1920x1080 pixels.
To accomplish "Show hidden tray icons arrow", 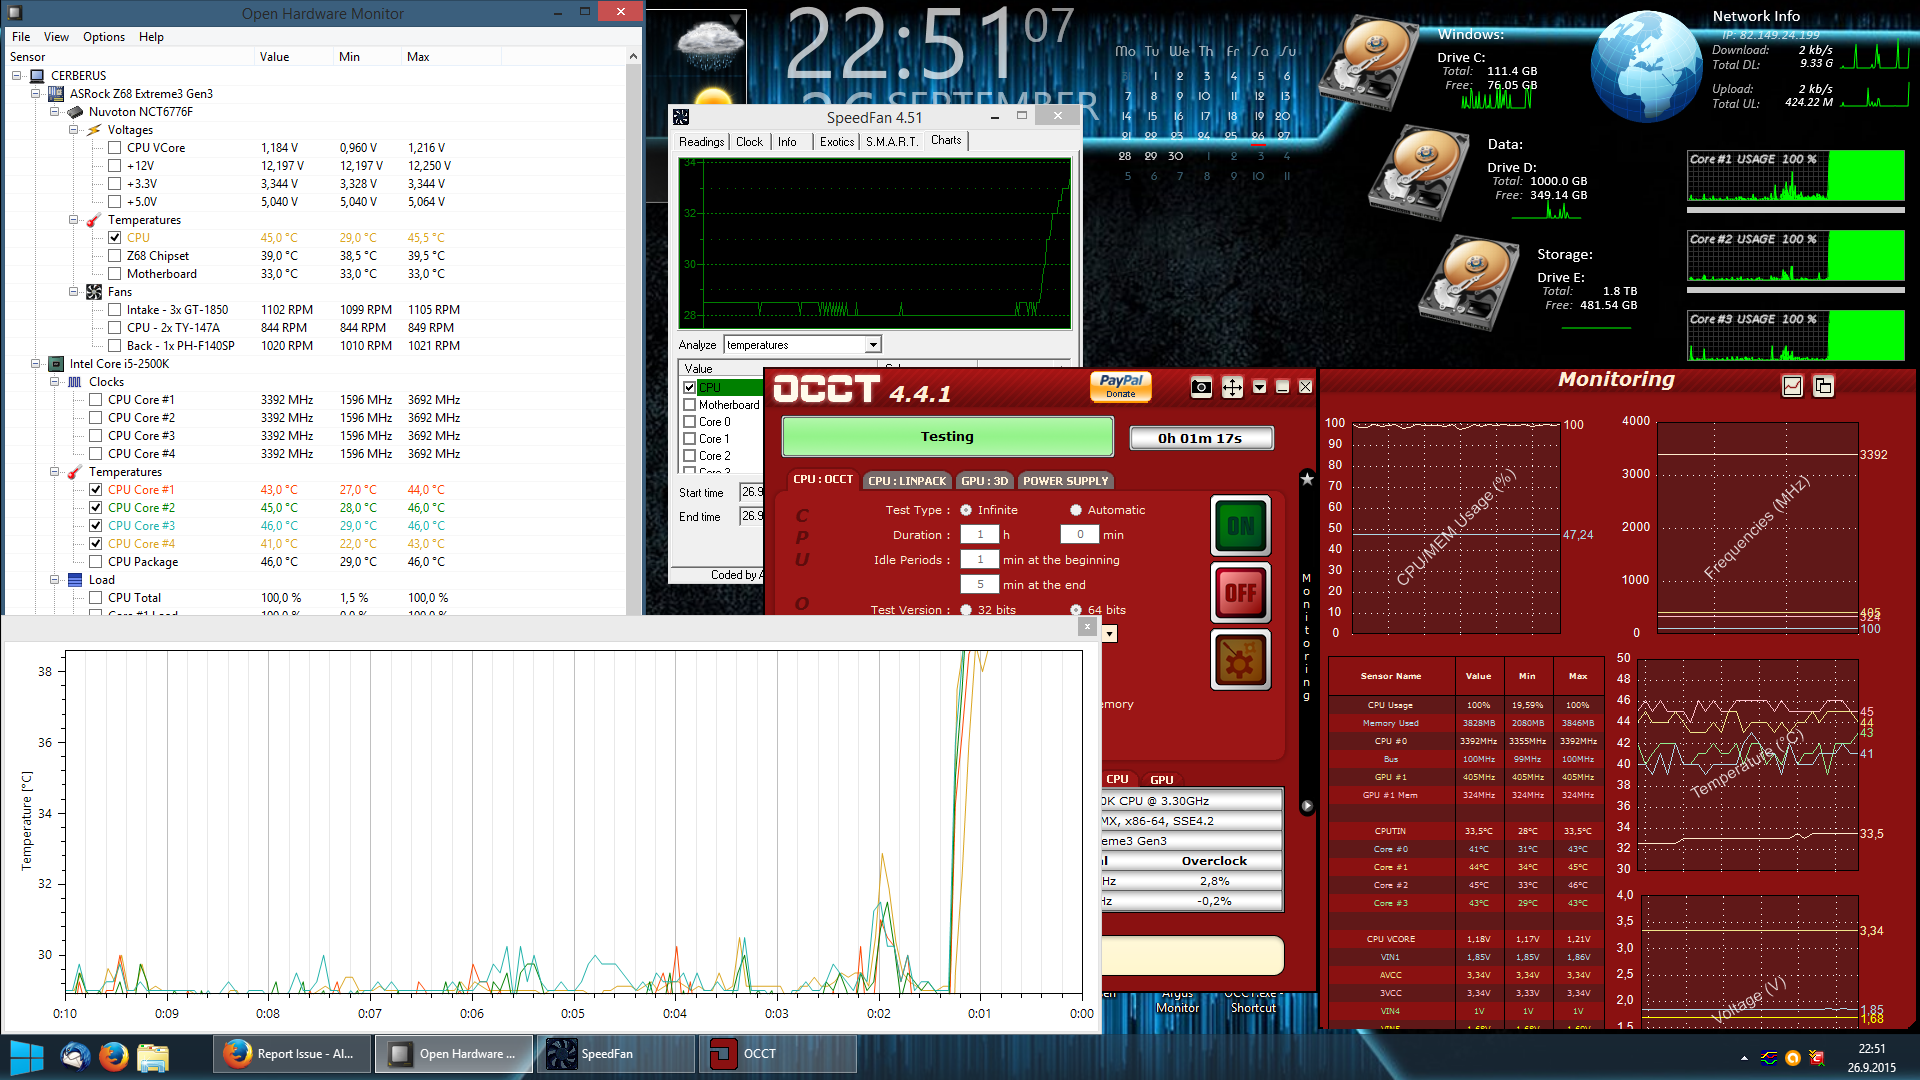I will (1744, 1058).
